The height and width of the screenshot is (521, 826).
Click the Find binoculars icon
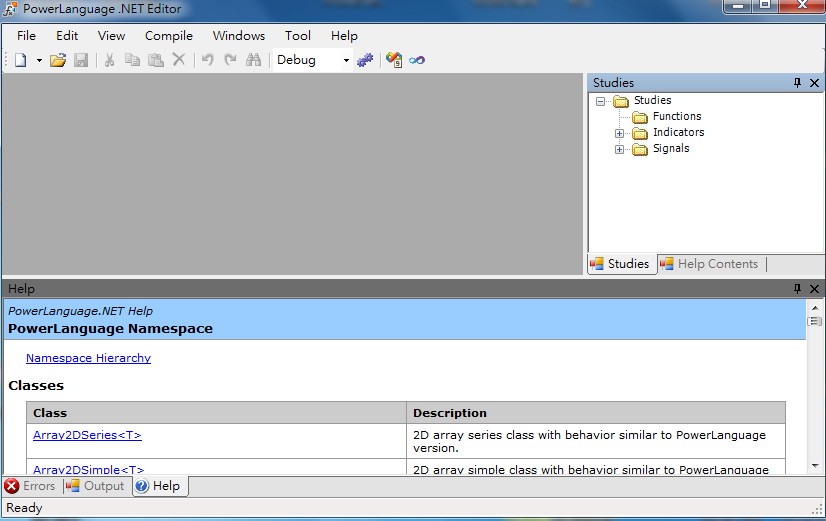253,60
